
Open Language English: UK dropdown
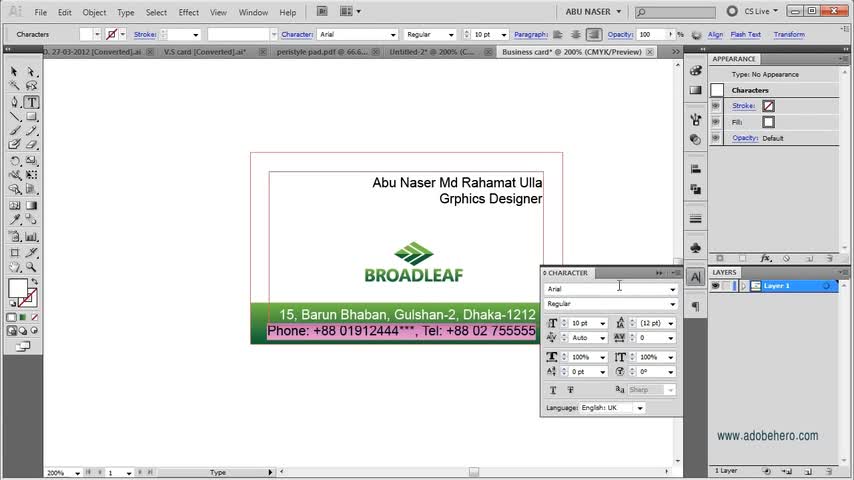[640, 408]
